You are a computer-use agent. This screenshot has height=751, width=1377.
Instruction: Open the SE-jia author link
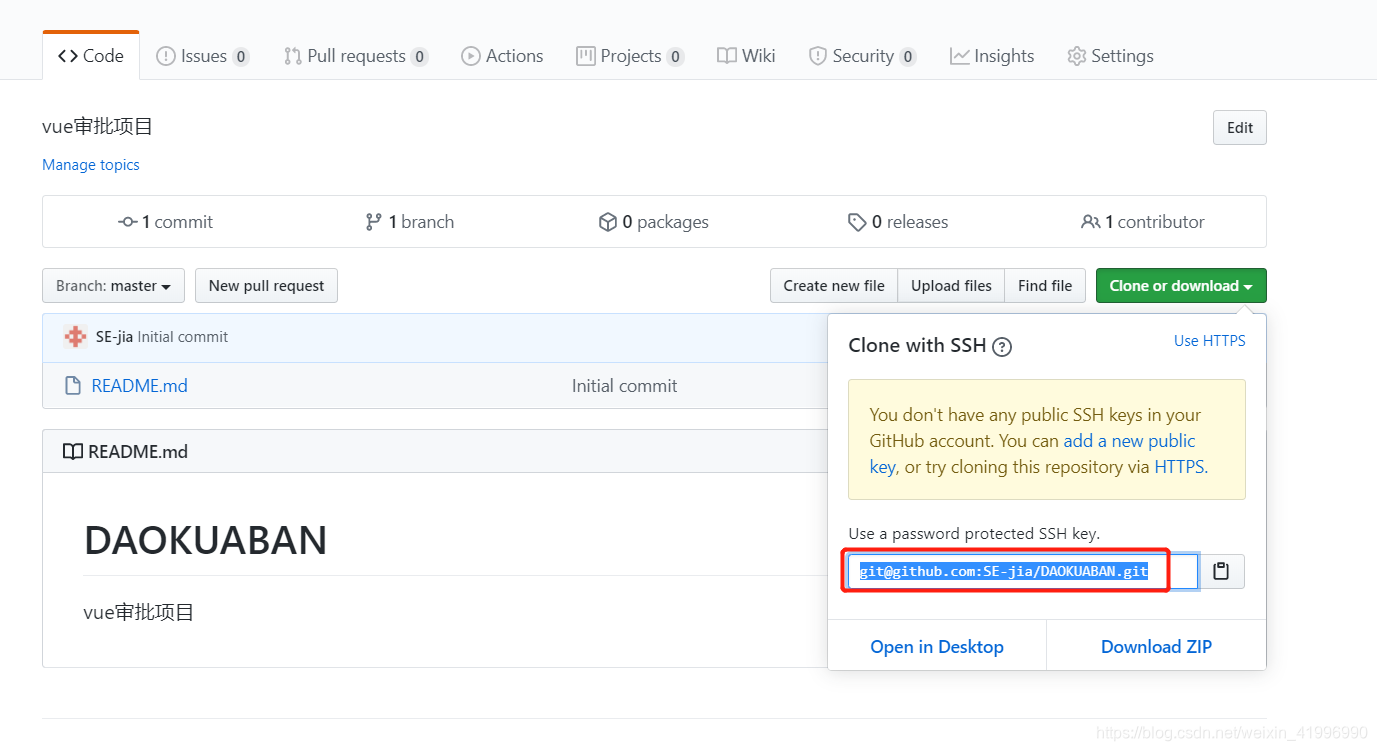point(114,337)
